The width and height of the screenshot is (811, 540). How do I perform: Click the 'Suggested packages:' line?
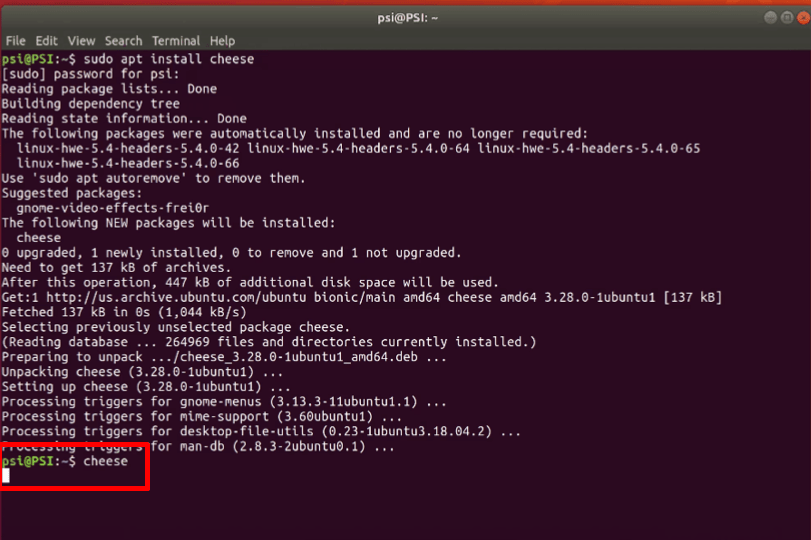pos(72,193)
